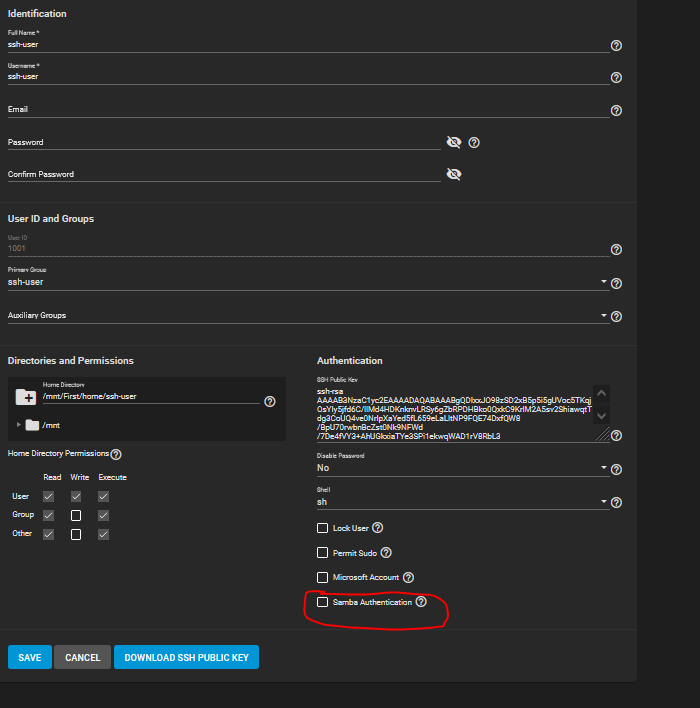Expand the /mnt directory tree node
This screenshot has width=700, height=708.
(x=19, y=424)
